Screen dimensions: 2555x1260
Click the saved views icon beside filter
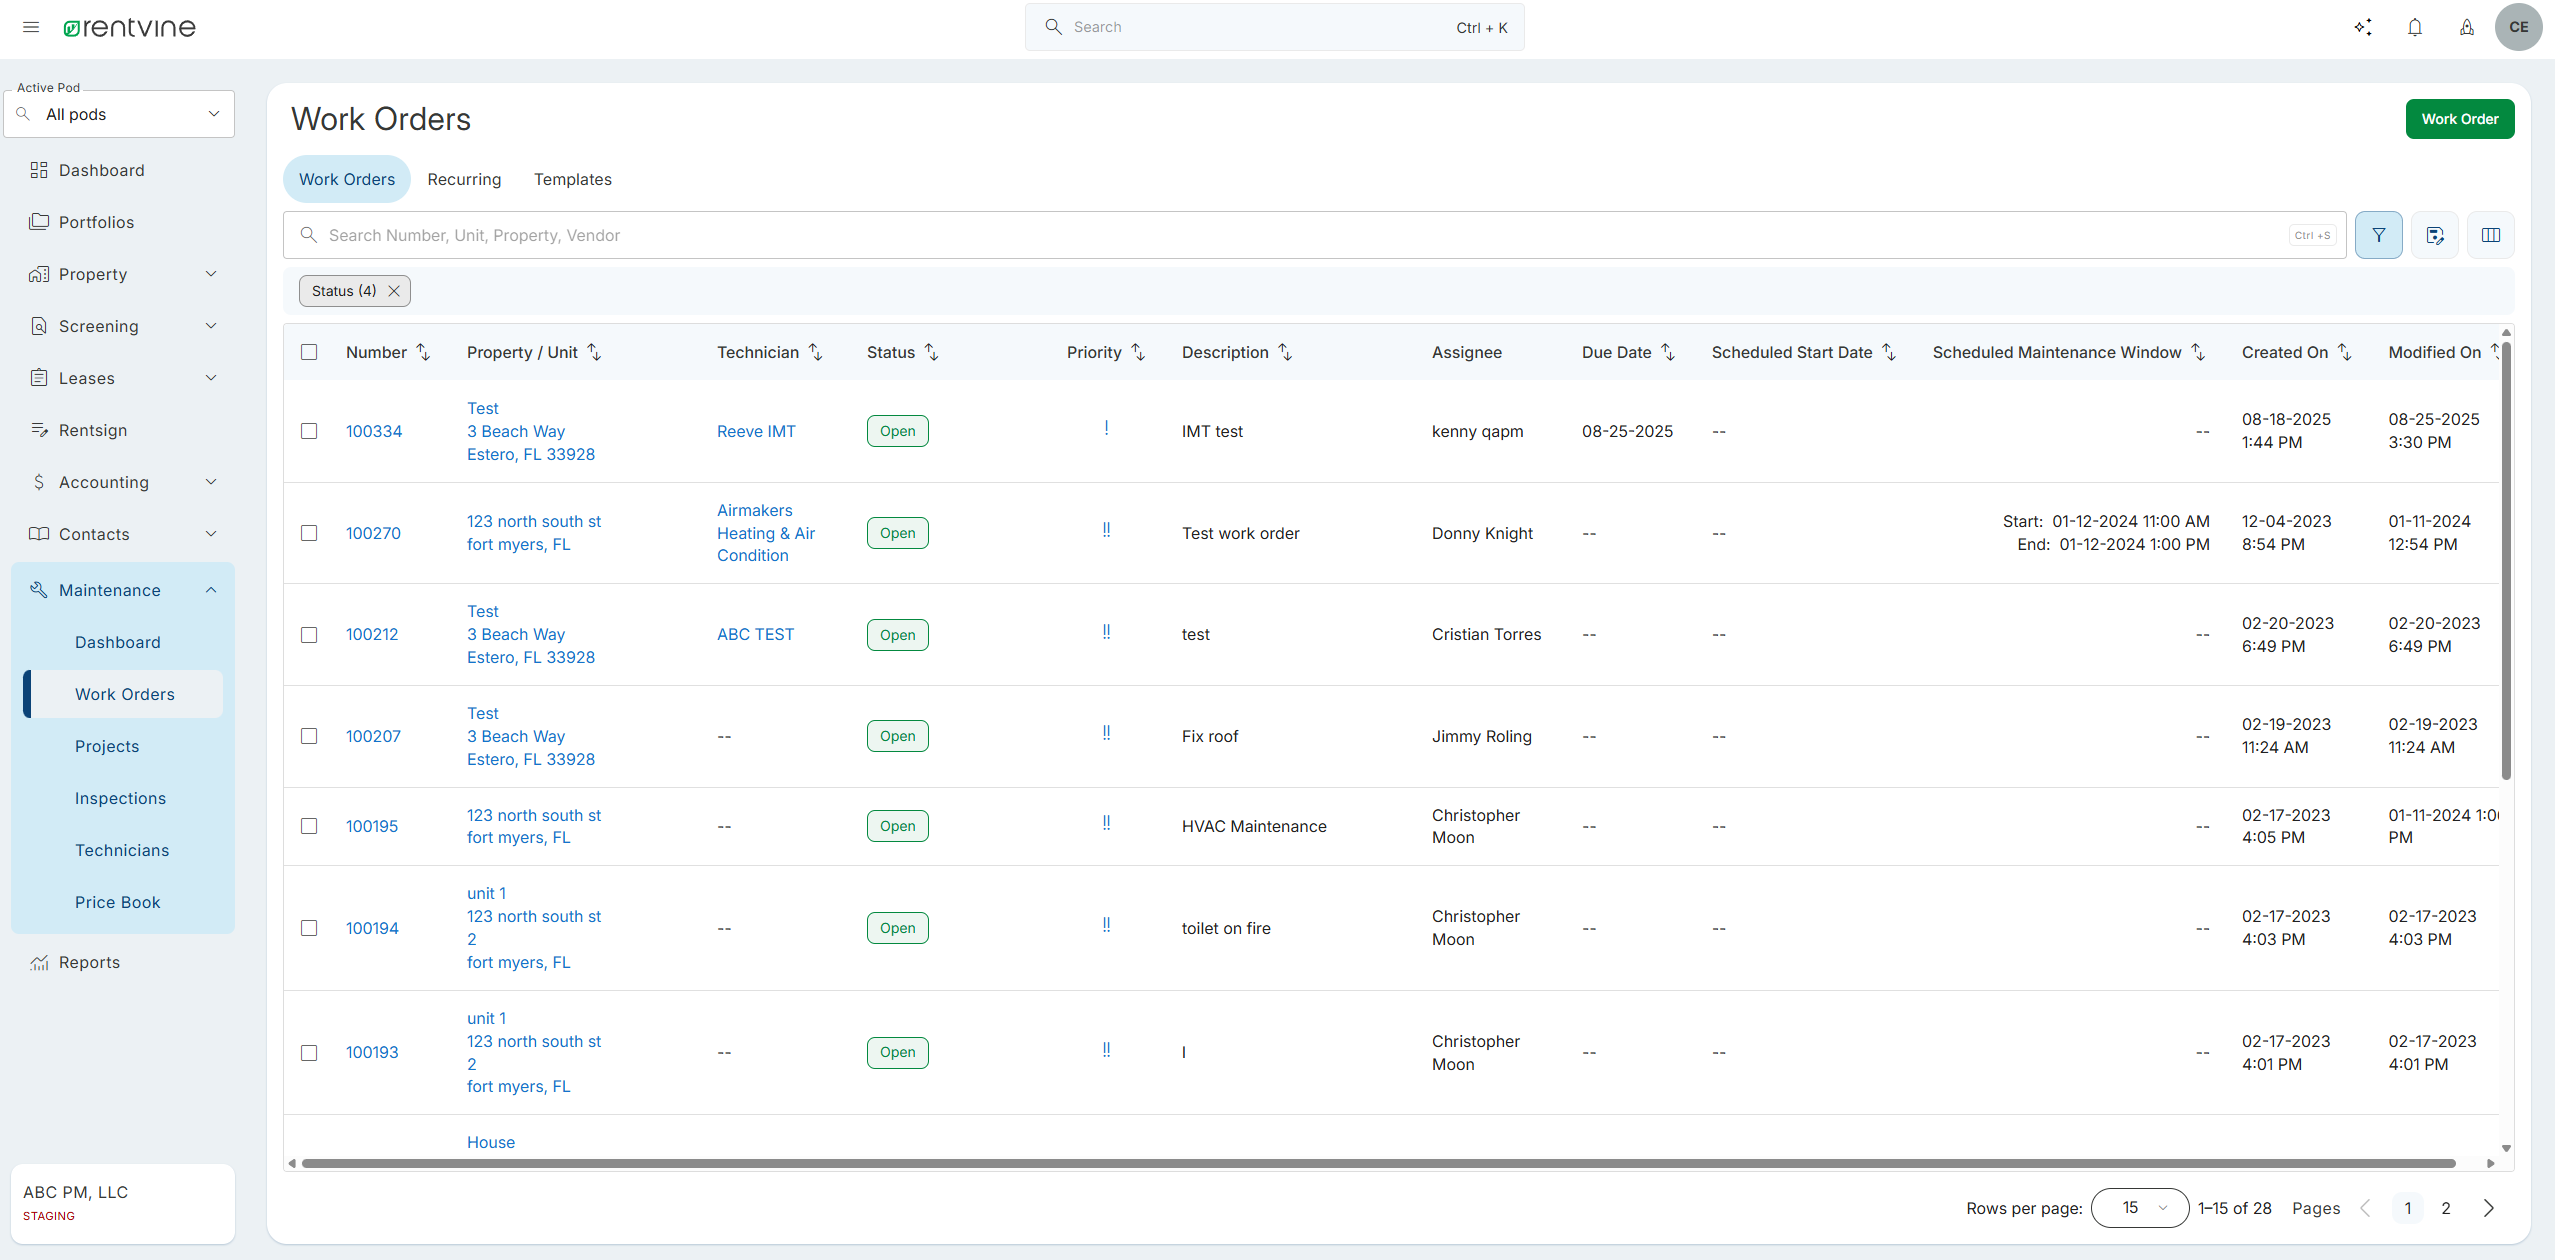coord(2434,235)
